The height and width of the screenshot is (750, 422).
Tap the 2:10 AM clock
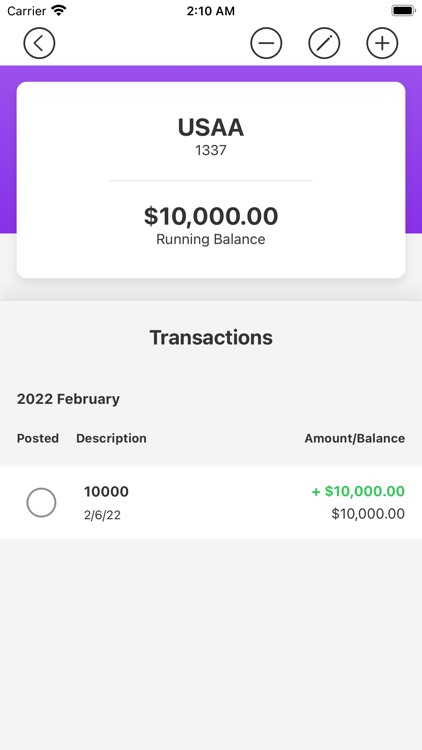click(211, 11)
